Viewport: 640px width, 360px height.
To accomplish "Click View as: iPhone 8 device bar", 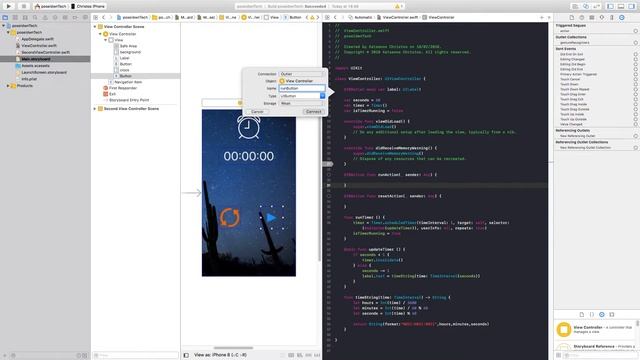I will [x=220, y=355].
